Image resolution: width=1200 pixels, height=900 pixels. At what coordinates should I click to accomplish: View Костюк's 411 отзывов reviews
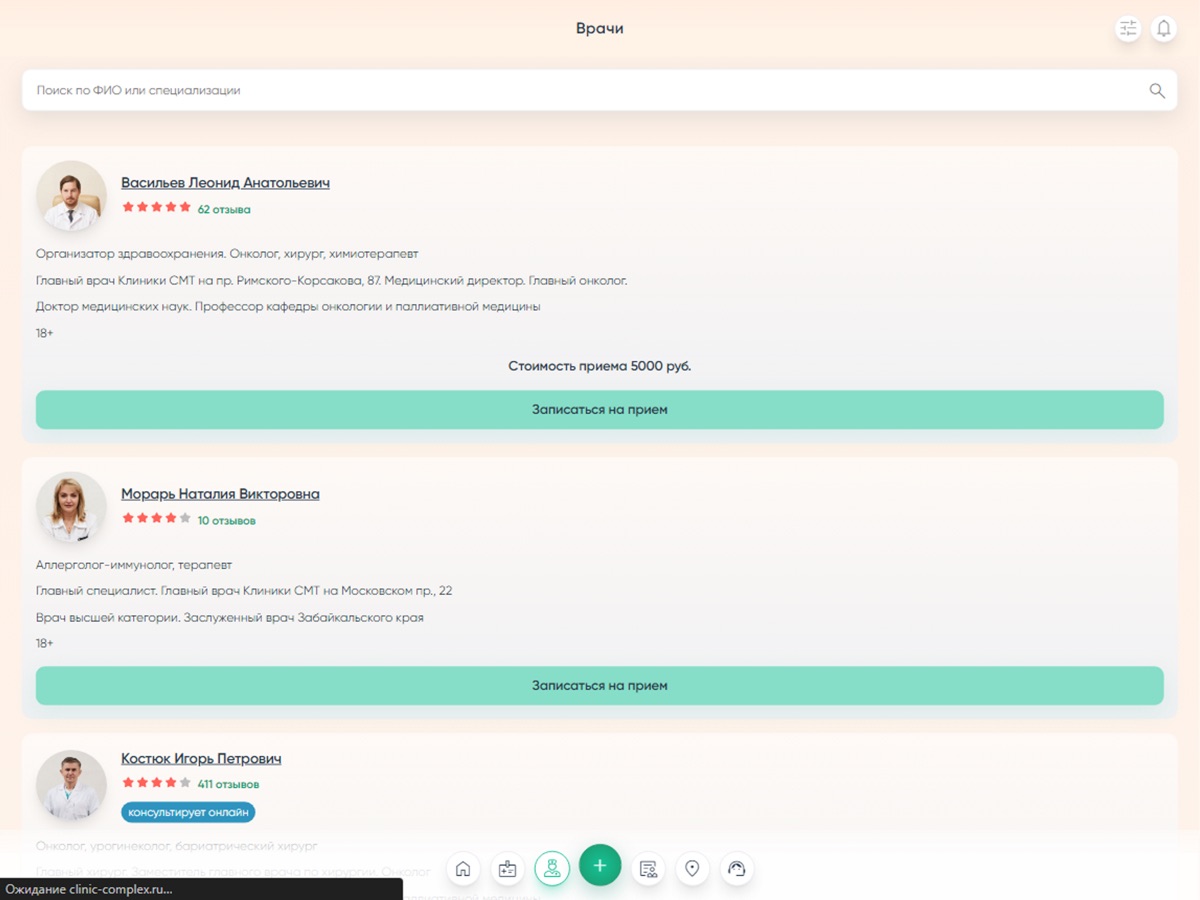[228, 785]
